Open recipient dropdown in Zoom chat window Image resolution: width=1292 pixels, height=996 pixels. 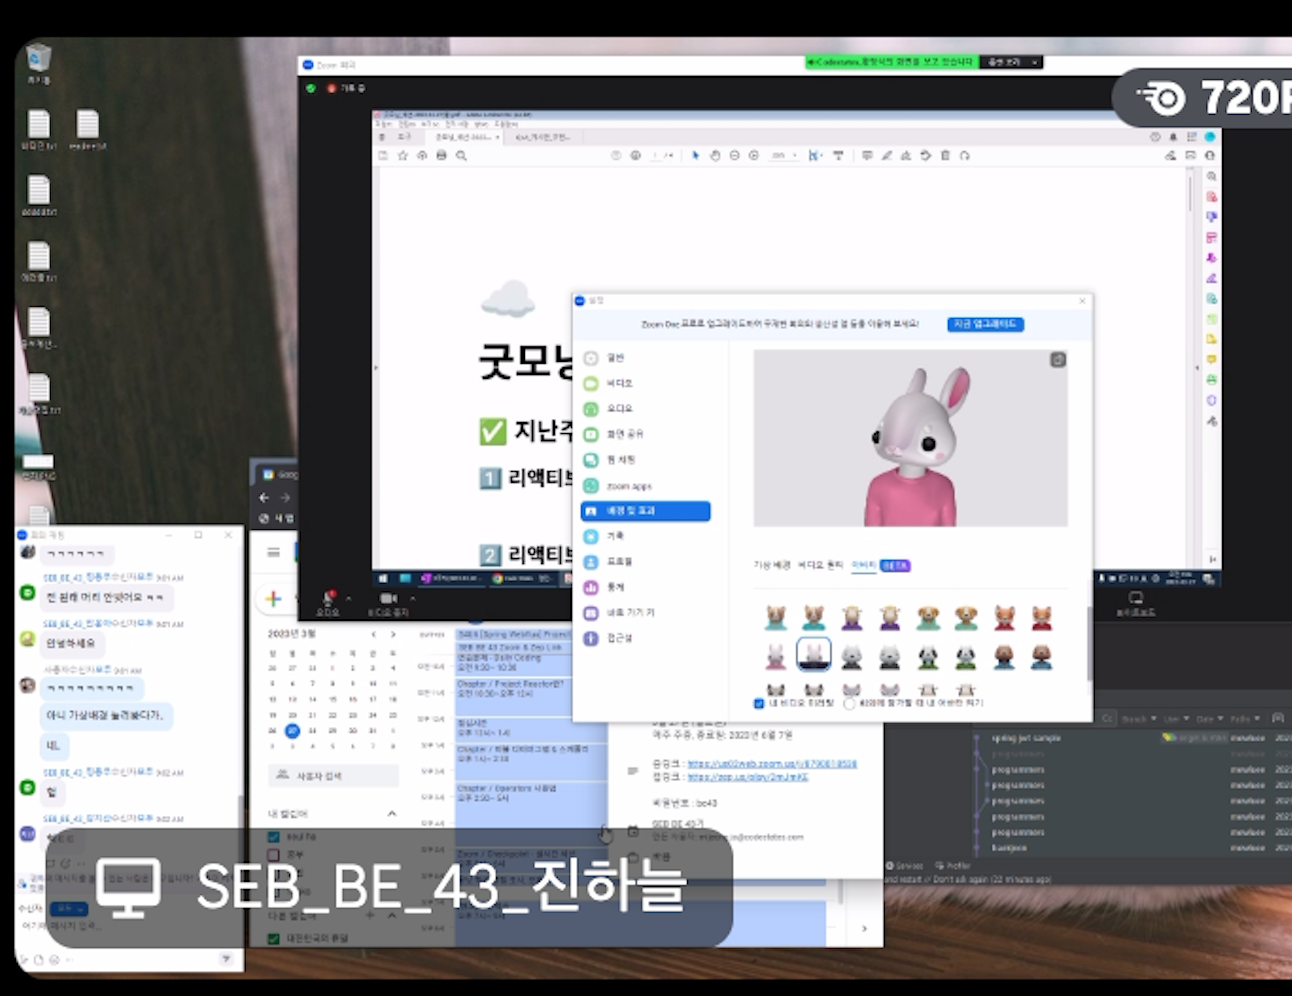point(70,909)
